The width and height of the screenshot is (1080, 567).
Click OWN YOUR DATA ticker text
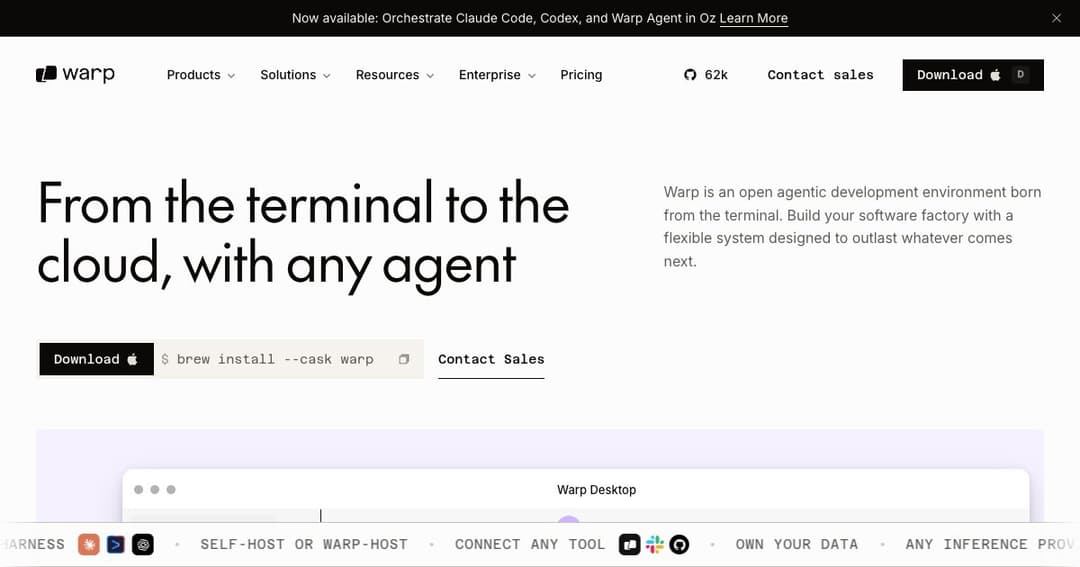pyautogui.click(x=797, y=544)
